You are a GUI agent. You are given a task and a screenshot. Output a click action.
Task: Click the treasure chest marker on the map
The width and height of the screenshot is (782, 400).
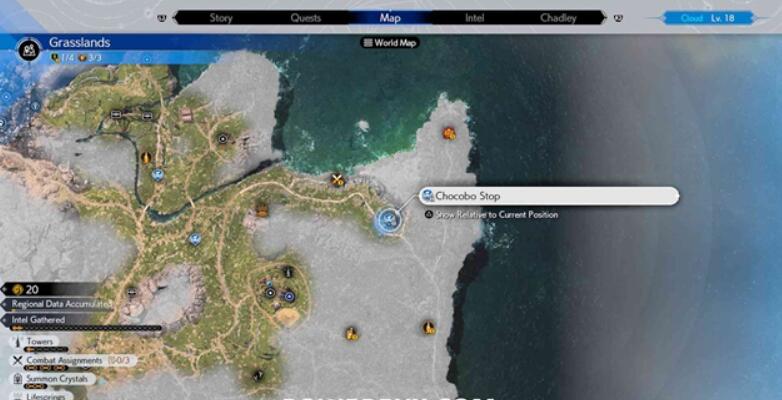(262, 210)
